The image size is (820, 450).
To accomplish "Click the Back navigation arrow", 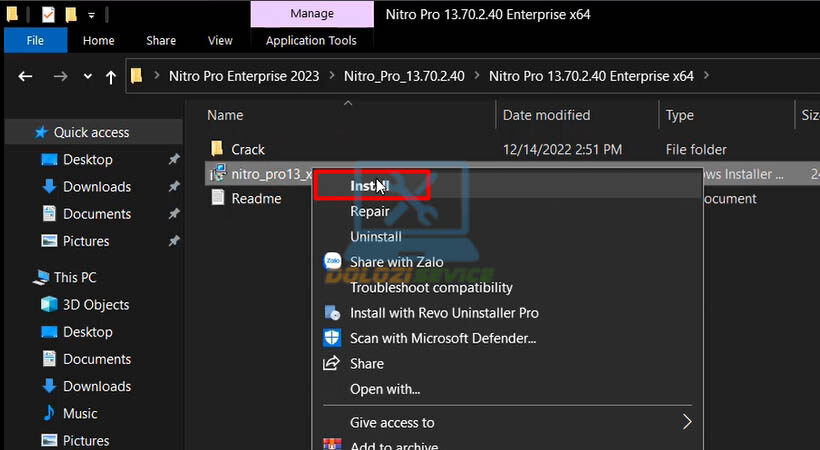I will pos(26,77).
